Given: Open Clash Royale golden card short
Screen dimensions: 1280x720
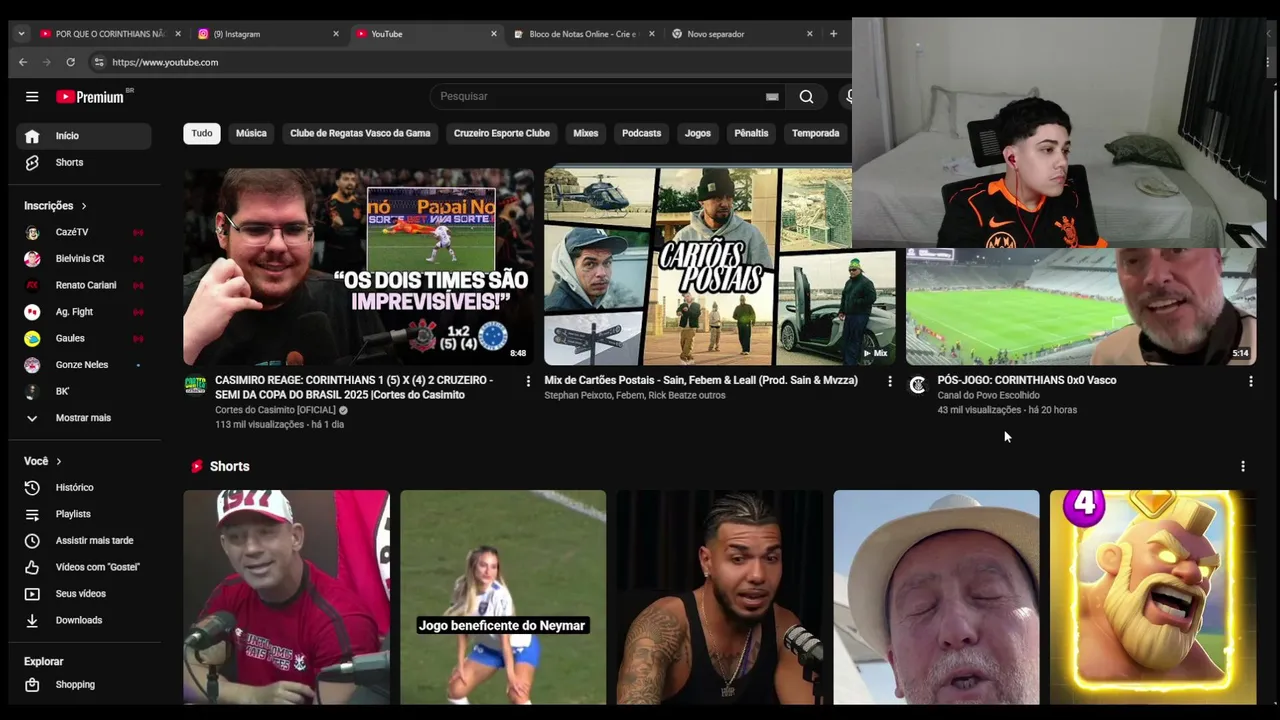Looking at the screenshot, I should point(1153,597).
